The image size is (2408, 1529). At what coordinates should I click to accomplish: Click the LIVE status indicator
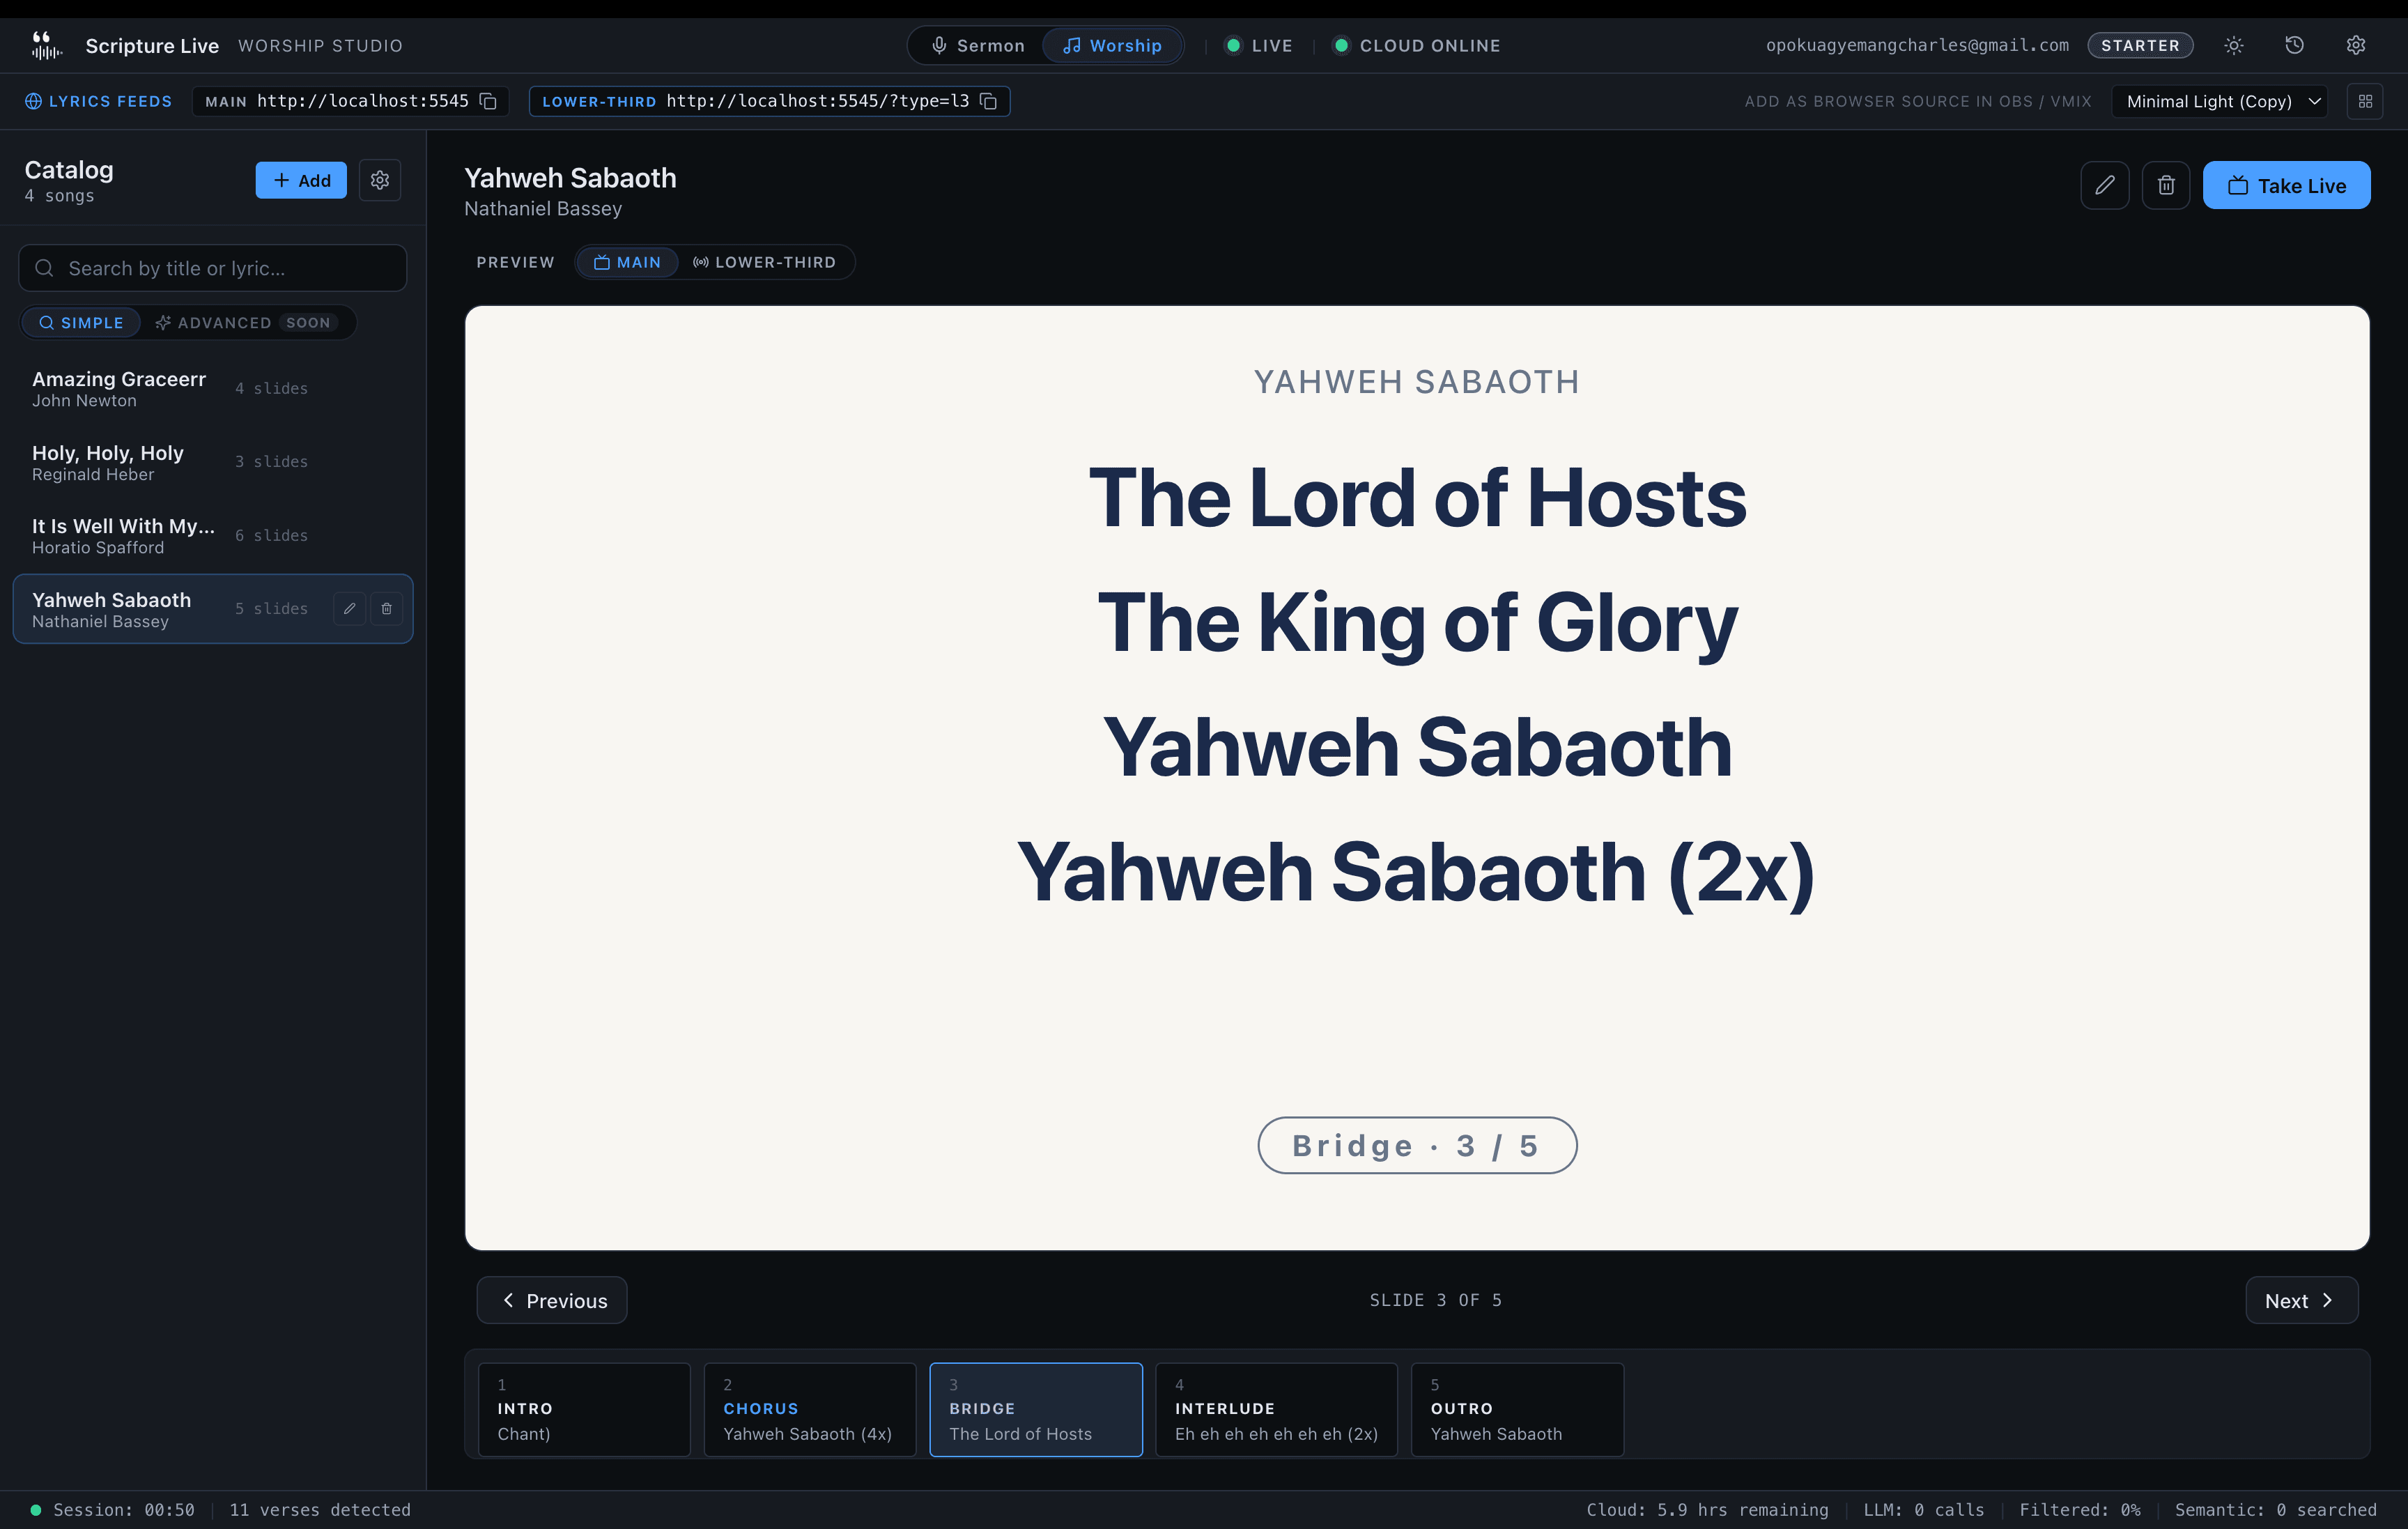pyautogui.click(x=1260, y=46)
